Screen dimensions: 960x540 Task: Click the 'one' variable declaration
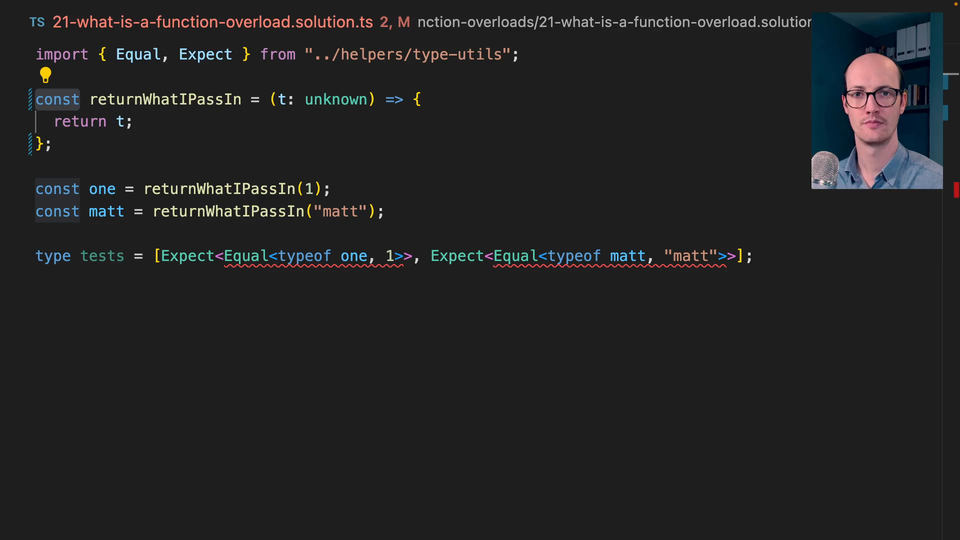click(x=102, y=189)
